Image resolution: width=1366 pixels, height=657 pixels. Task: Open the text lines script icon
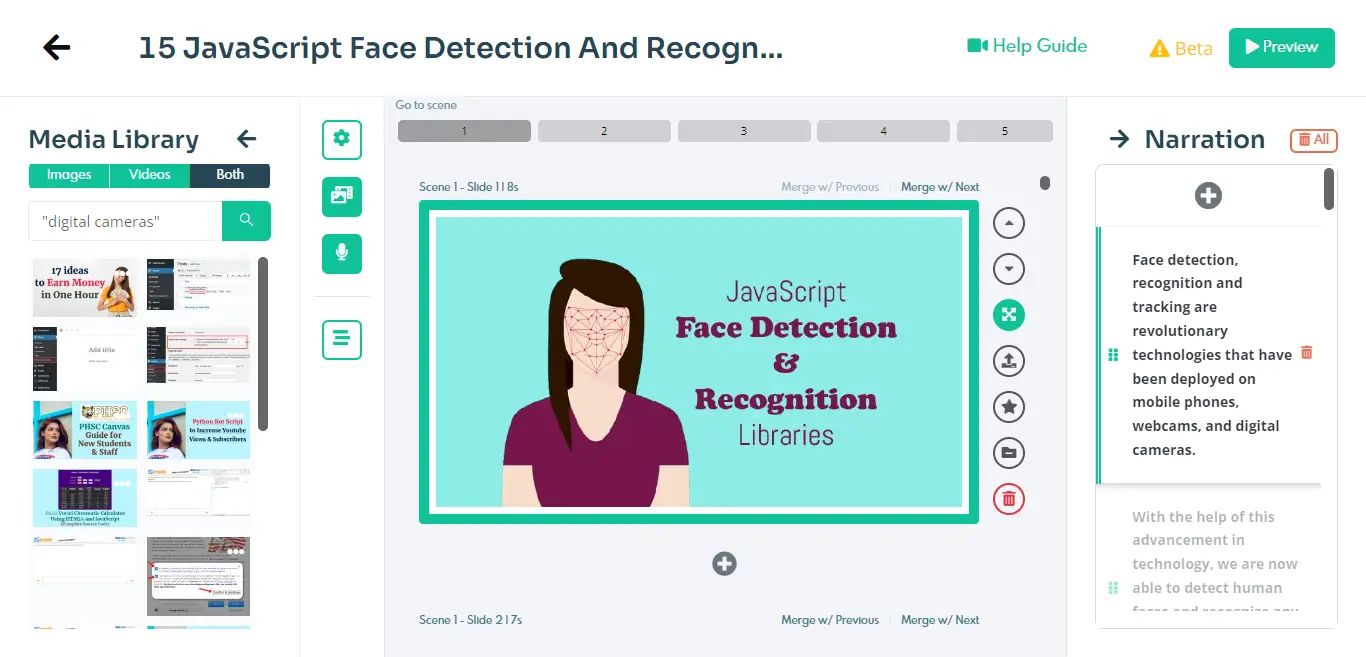(x=341, y=339)
